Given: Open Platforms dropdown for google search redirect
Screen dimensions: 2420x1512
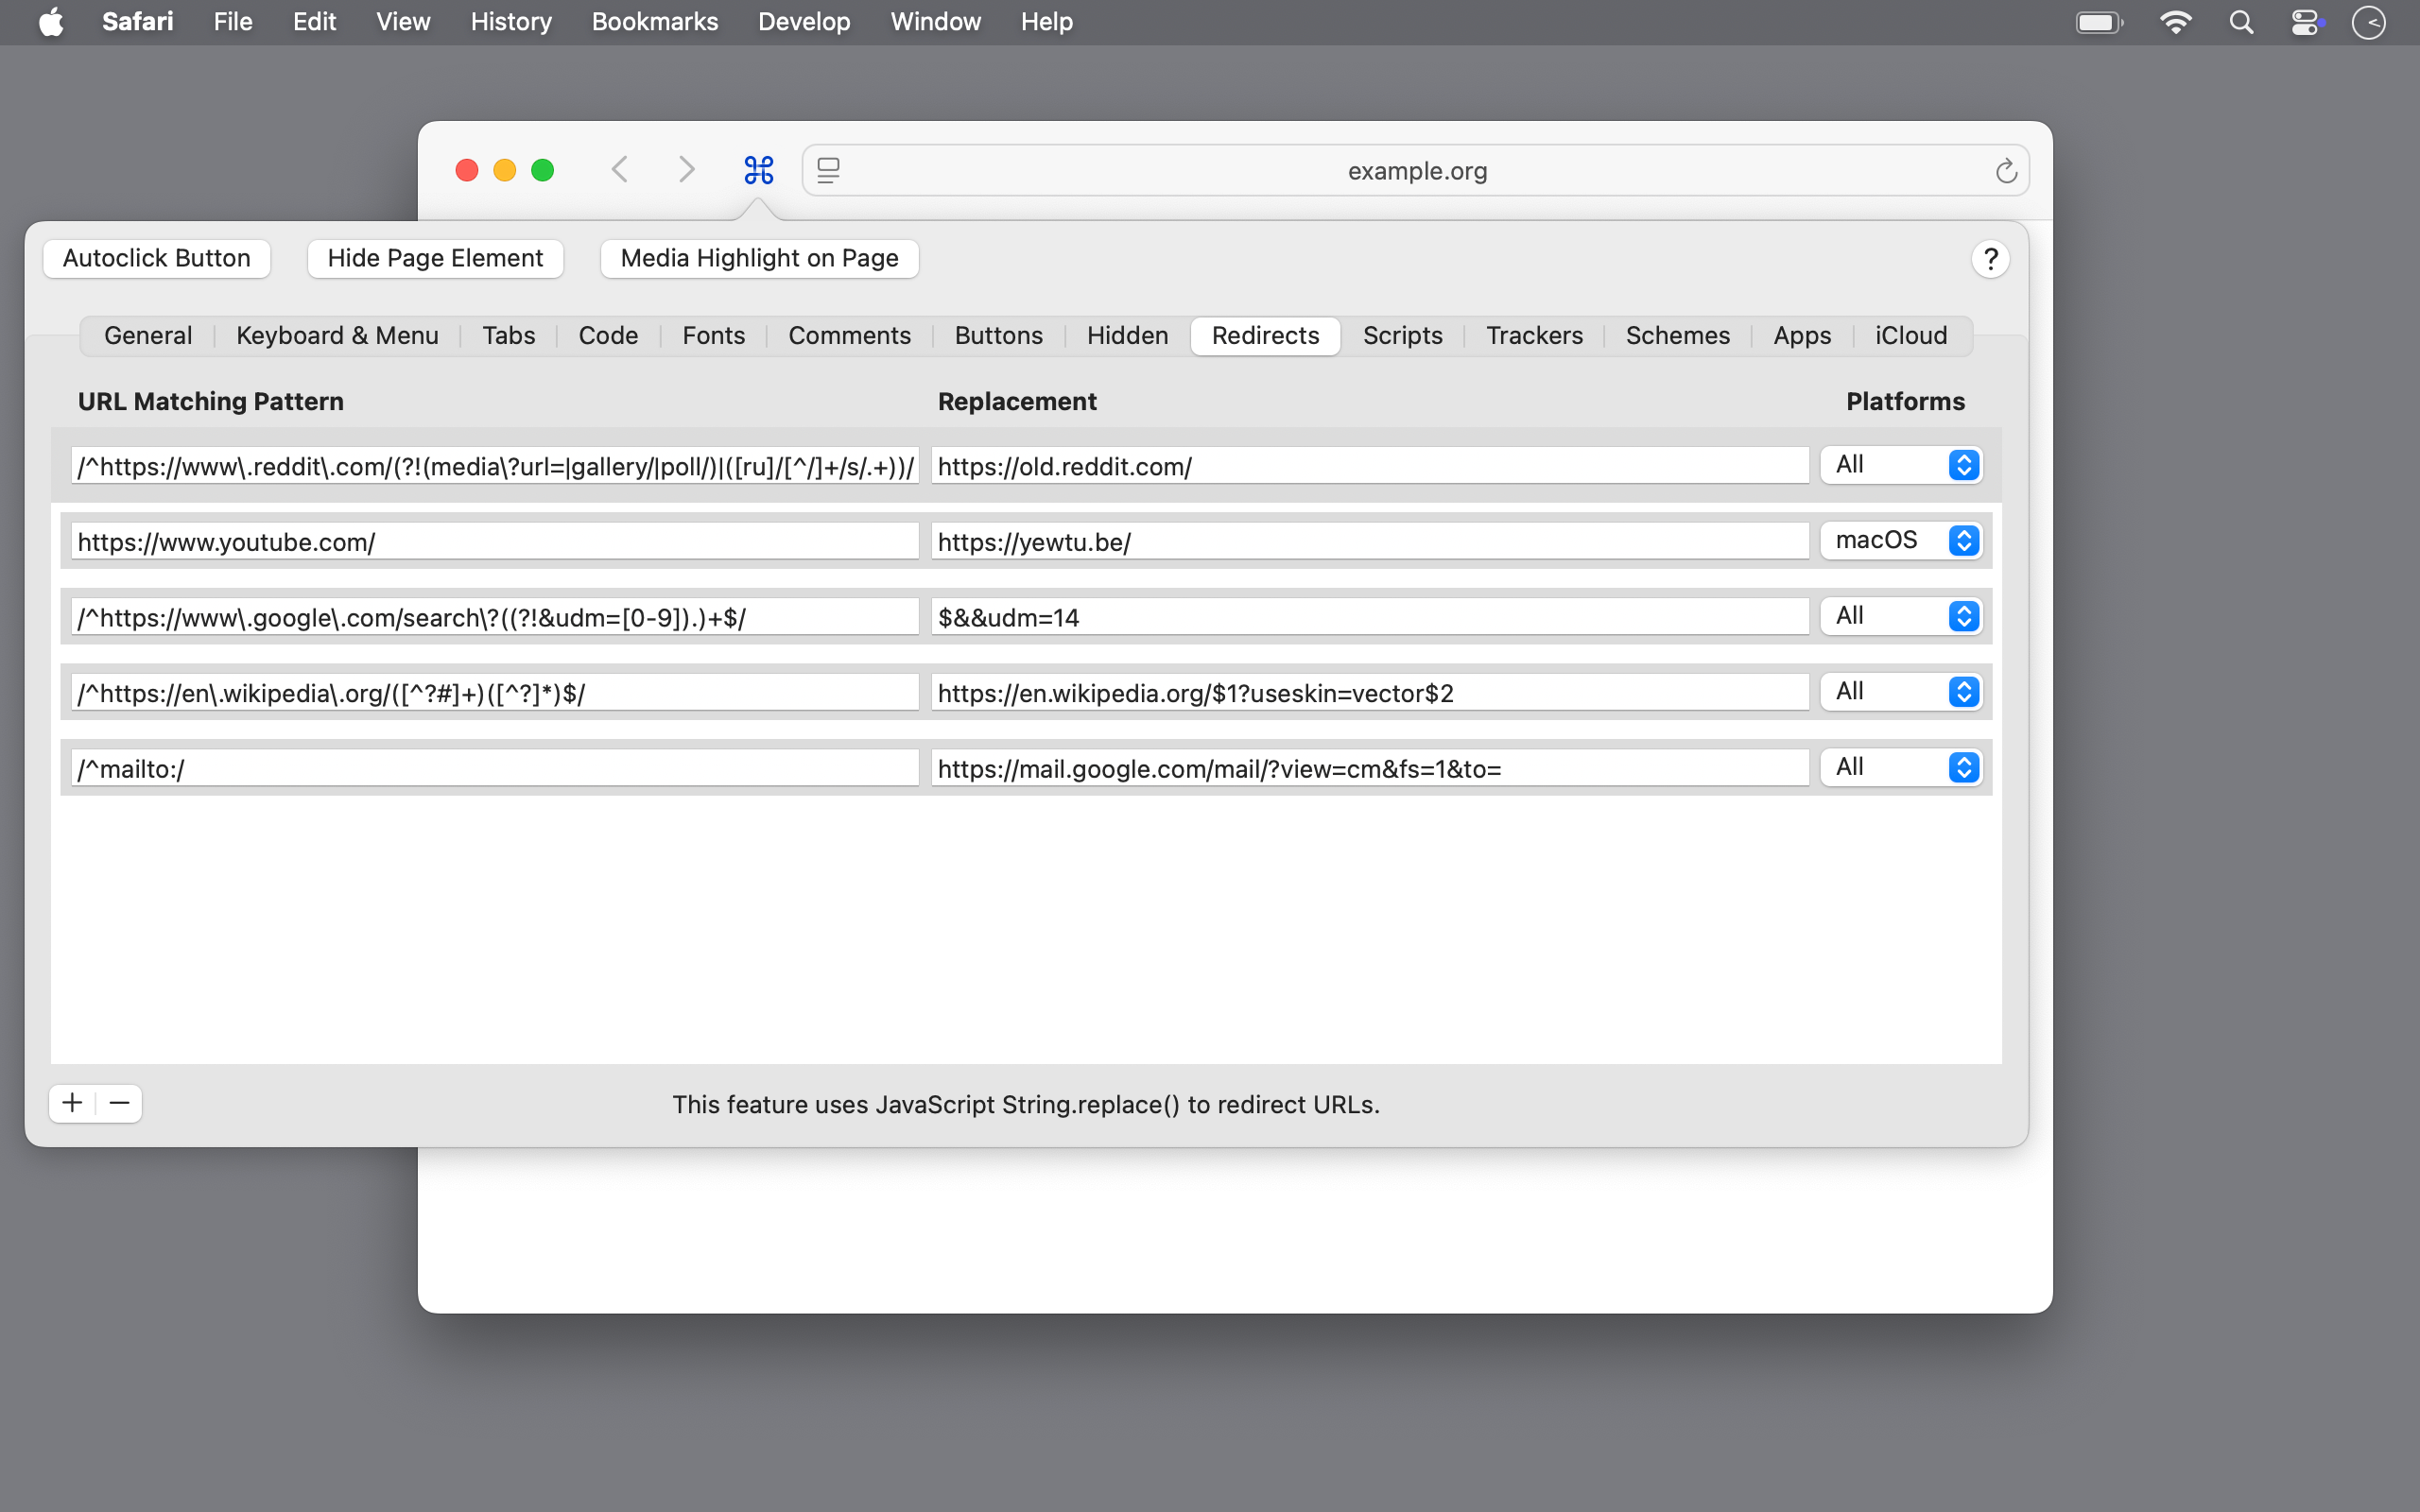Looking at the screenshot, I should pyautogui.click(x=1901, y=616).
